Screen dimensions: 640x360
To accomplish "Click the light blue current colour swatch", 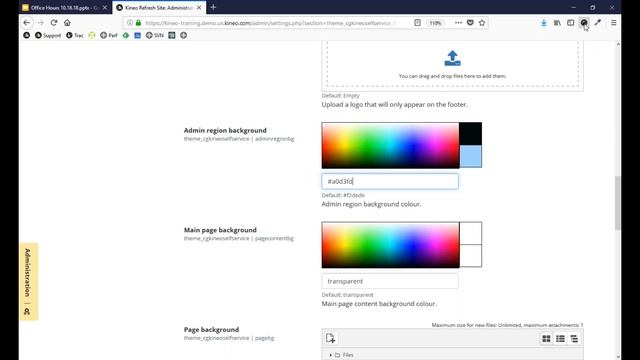I will coord(471,157).
